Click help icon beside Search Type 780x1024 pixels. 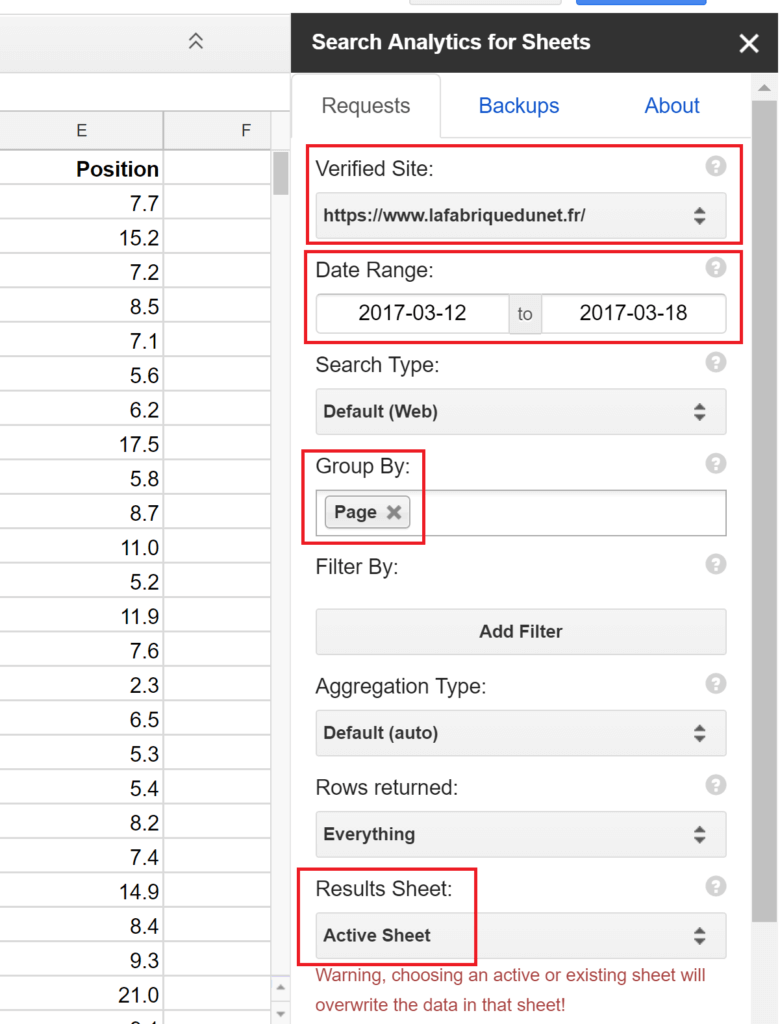pyautogui.click(x=715, y=362)
